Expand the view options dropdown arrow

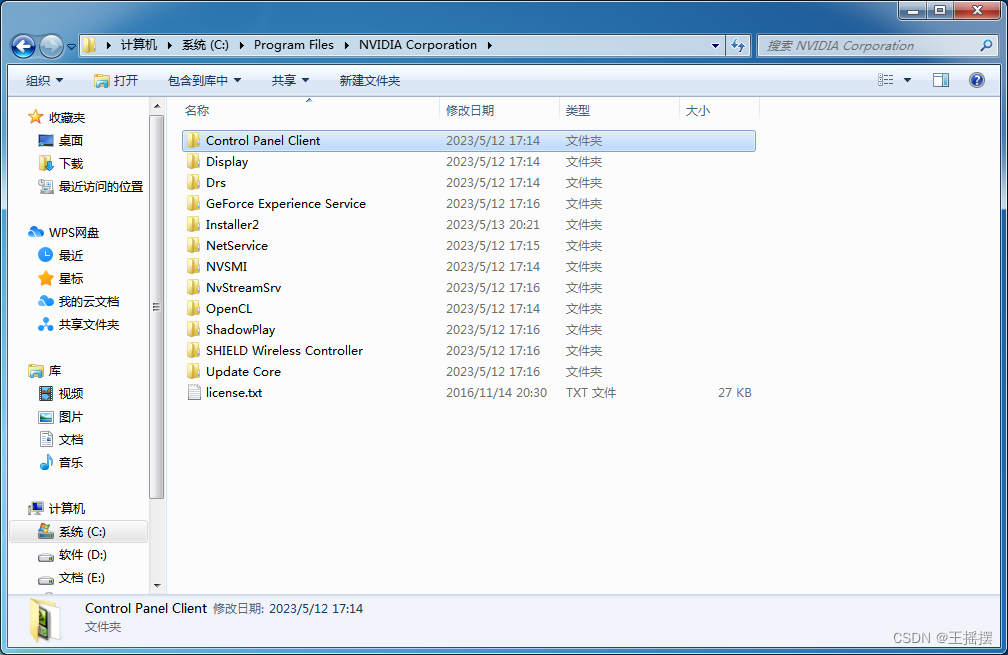pos(907,80)
